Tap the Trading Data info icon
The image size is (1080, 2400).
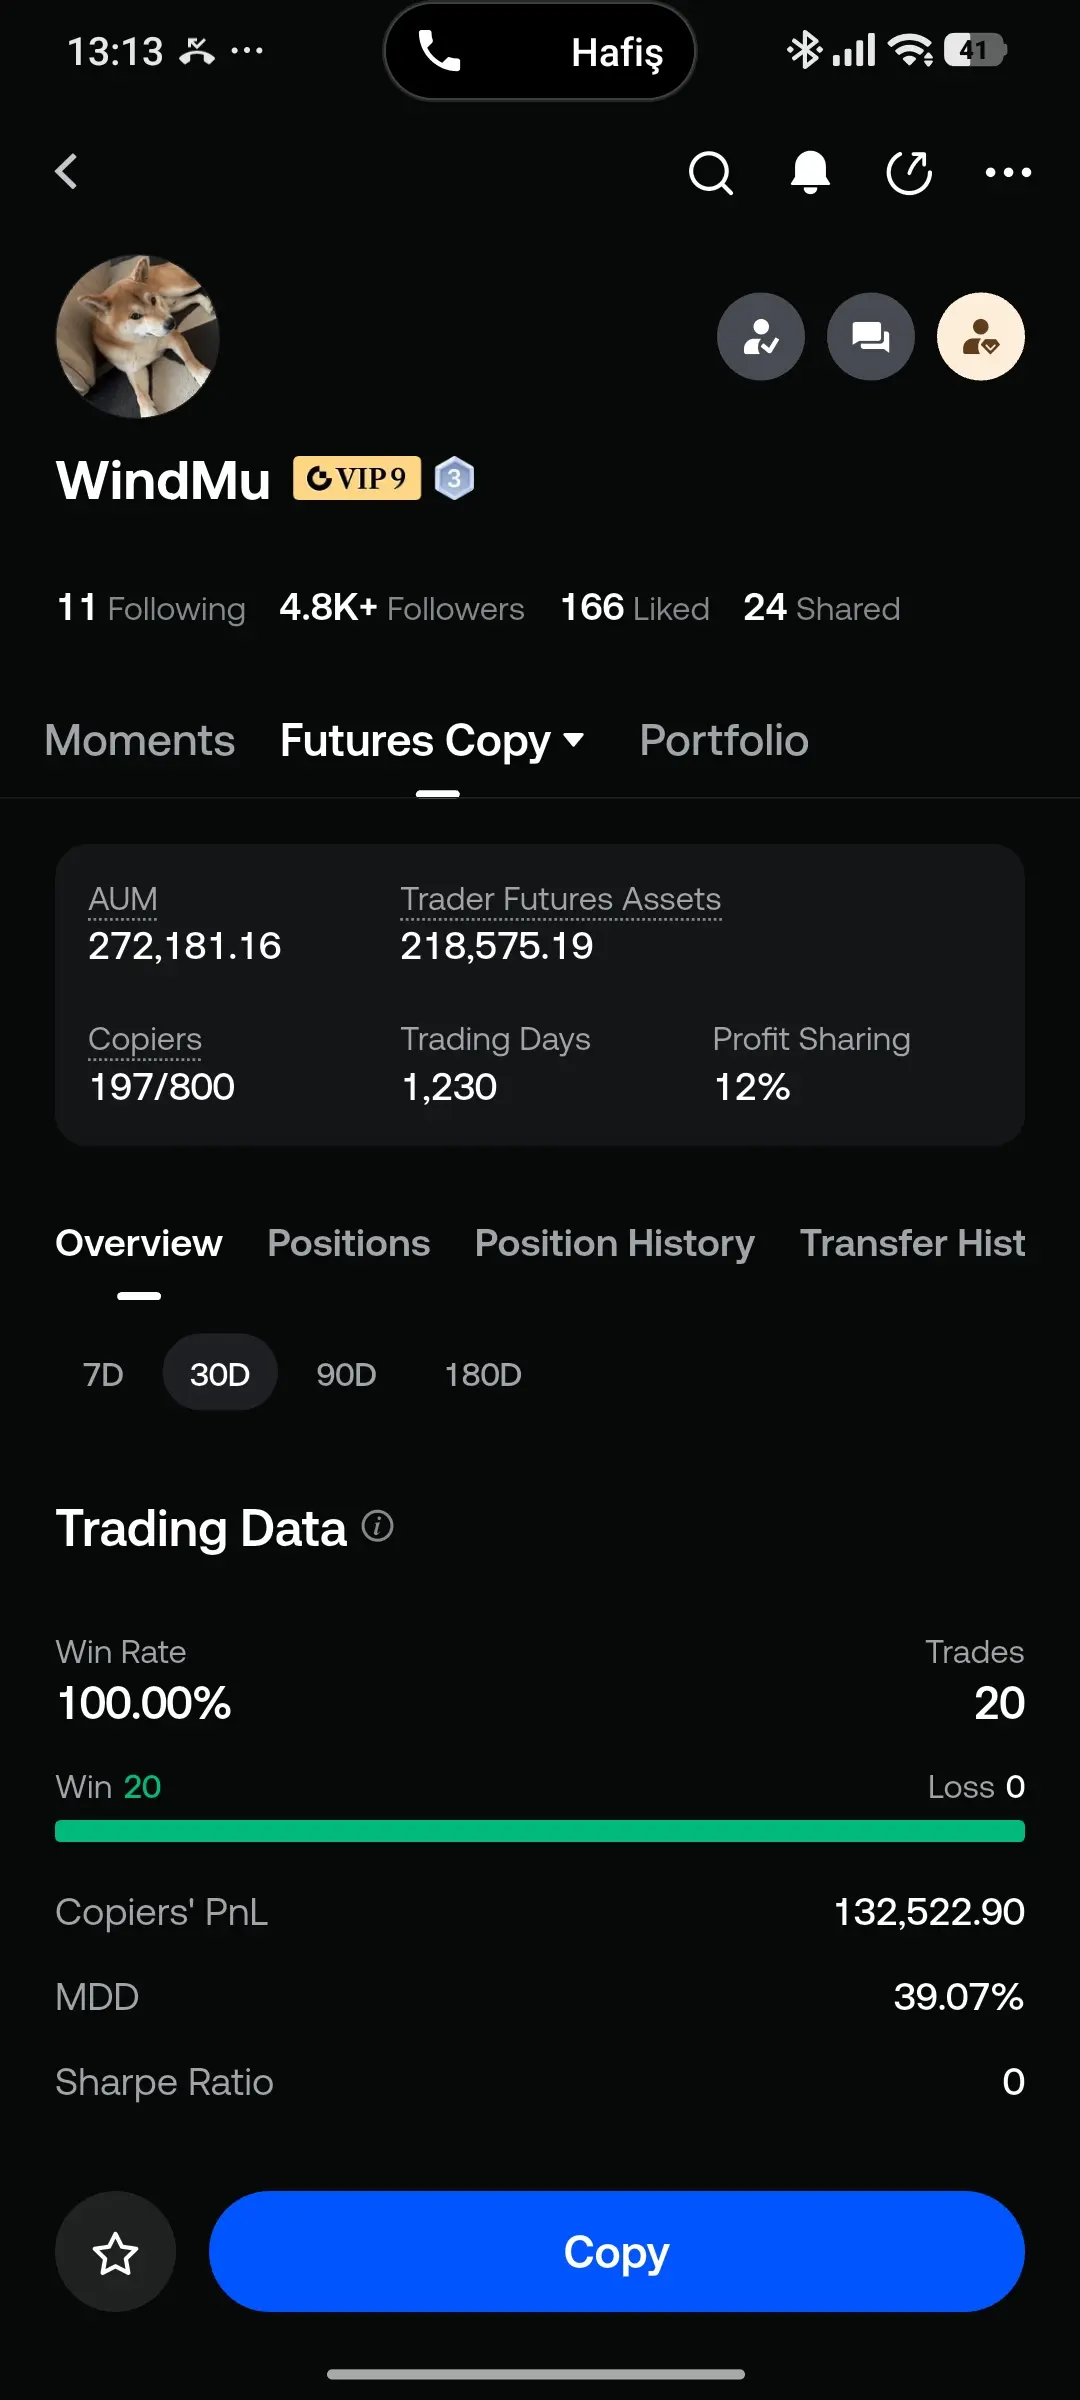click(x=377, y=1527)
